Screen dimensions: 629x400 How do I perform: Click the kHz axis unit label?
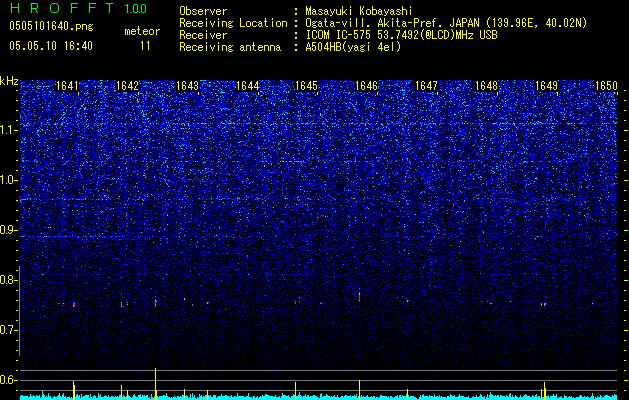click(9, 81)
